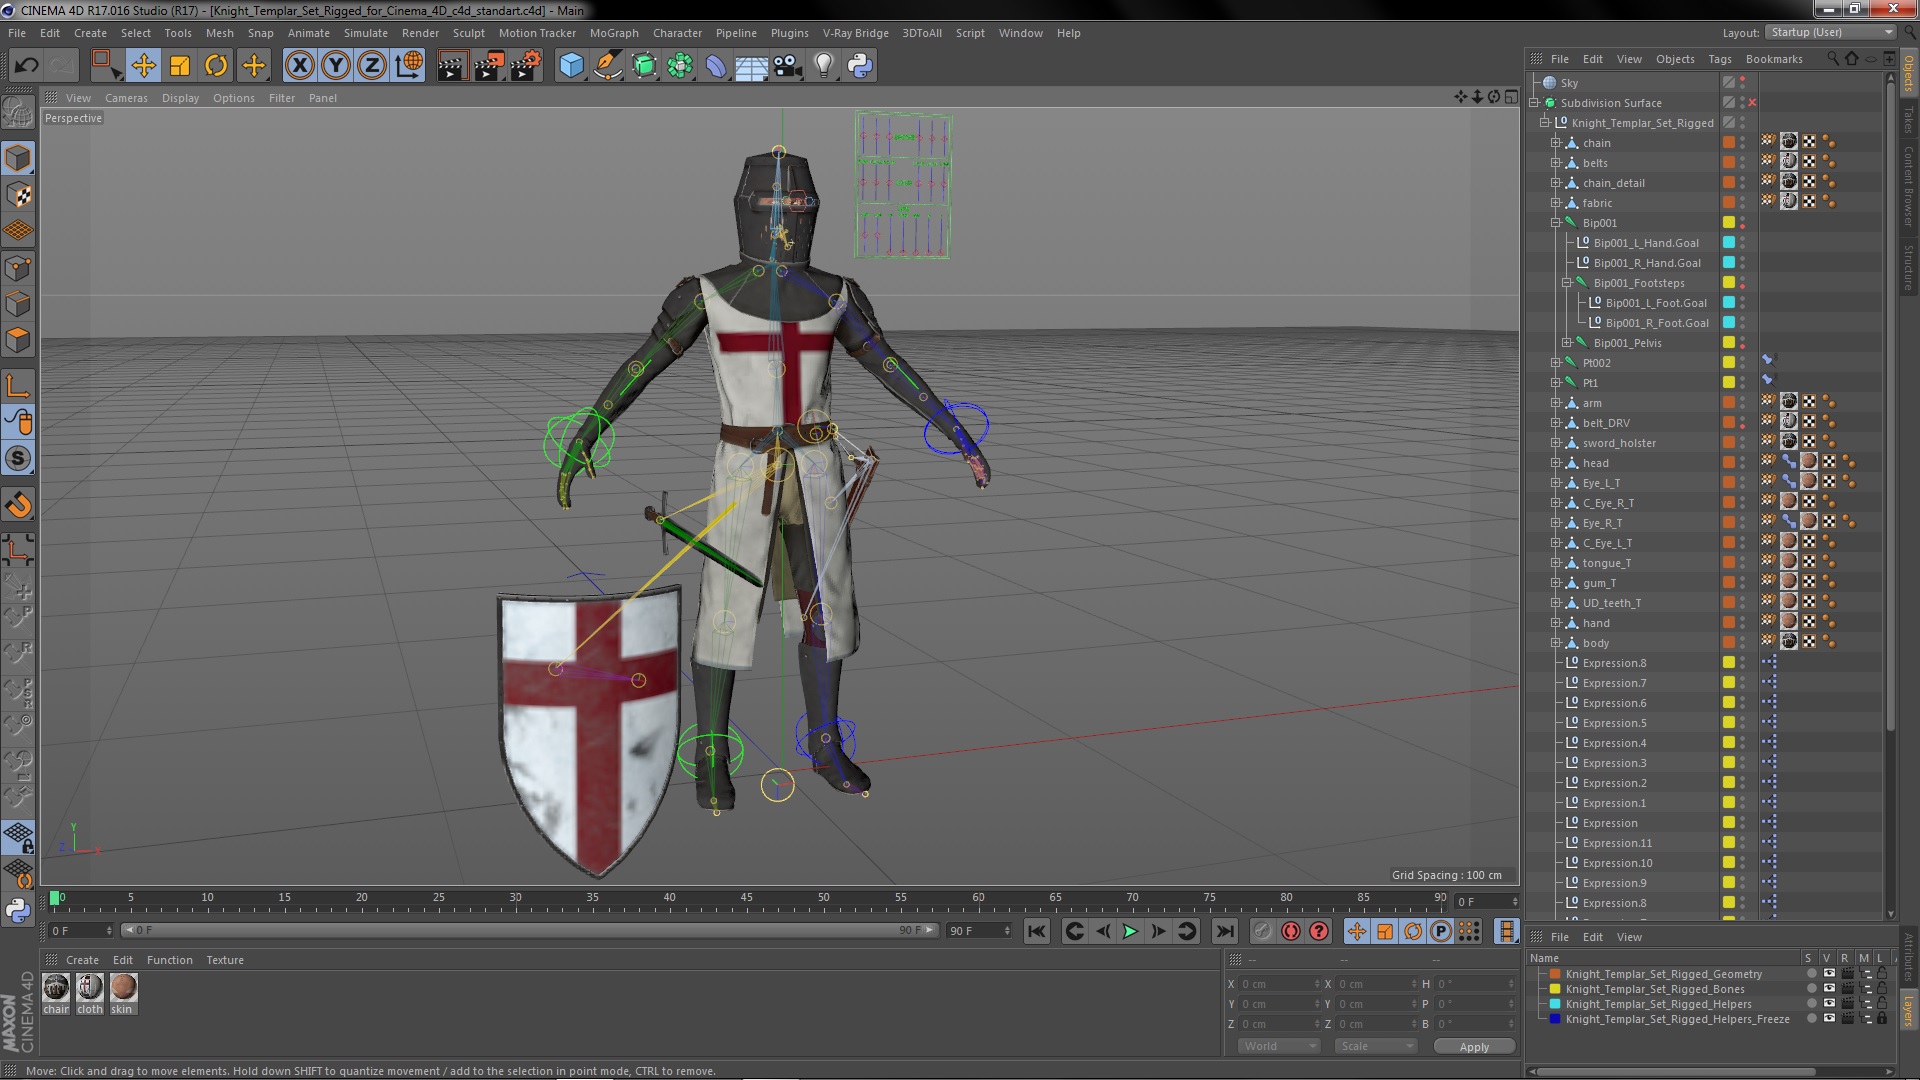Select the Move tool in top toolbar
The image size is (1920, 1080).
[143, 66]
